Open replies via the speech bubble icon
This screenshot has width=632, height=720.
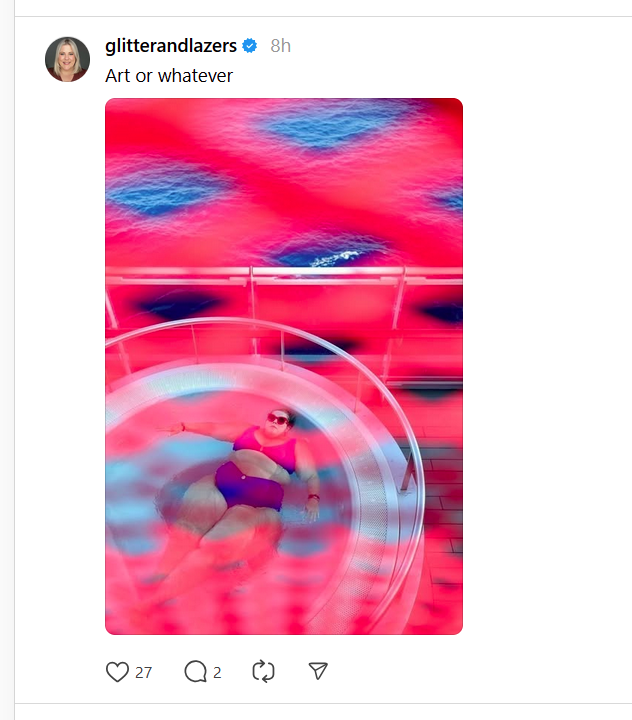click(196, 672)
